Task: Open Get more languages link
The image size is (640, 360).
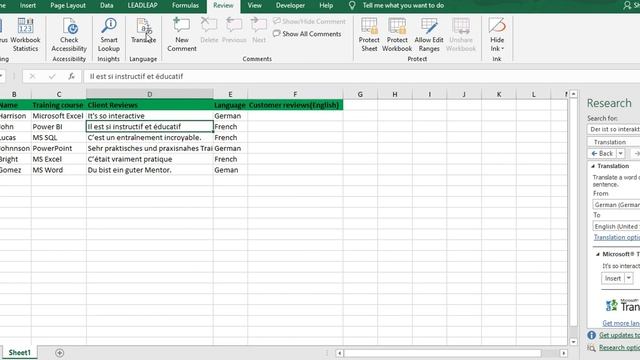Action: click(621, 323)
